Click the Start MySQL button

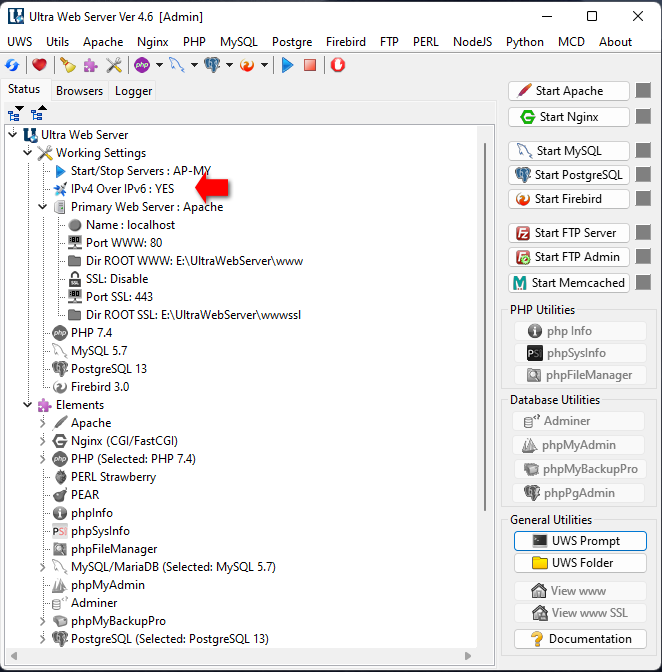tap(569, 151)
